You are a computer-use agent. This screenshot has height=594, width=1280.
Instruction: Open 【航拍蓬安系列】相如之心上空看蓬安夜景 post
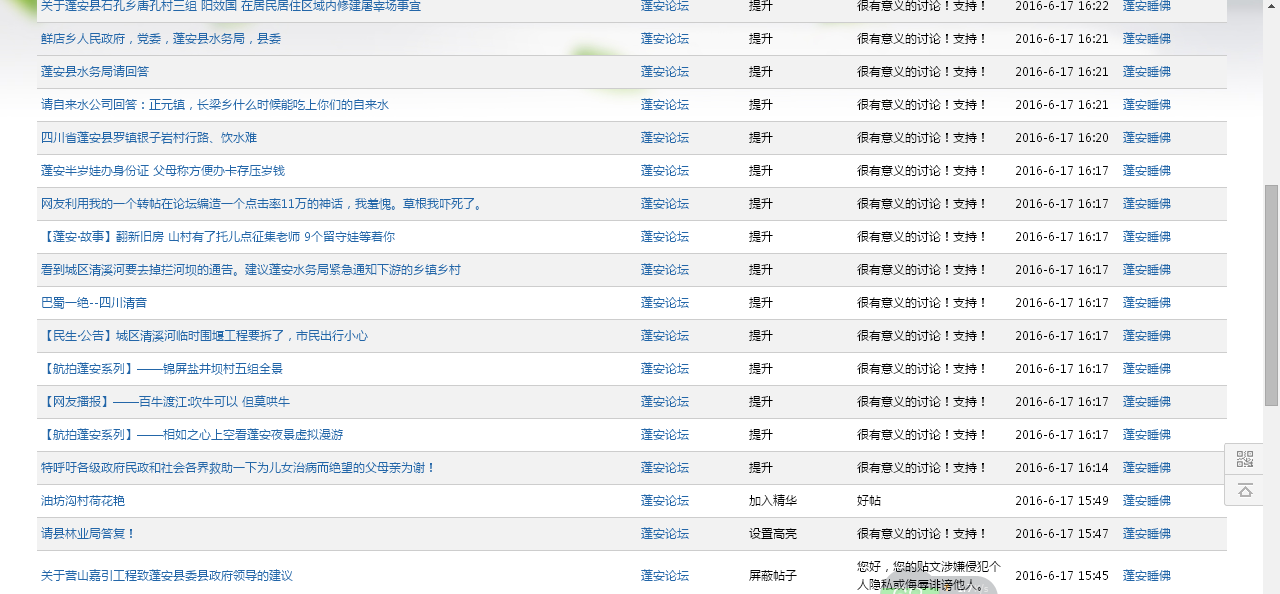coord(192,435)
